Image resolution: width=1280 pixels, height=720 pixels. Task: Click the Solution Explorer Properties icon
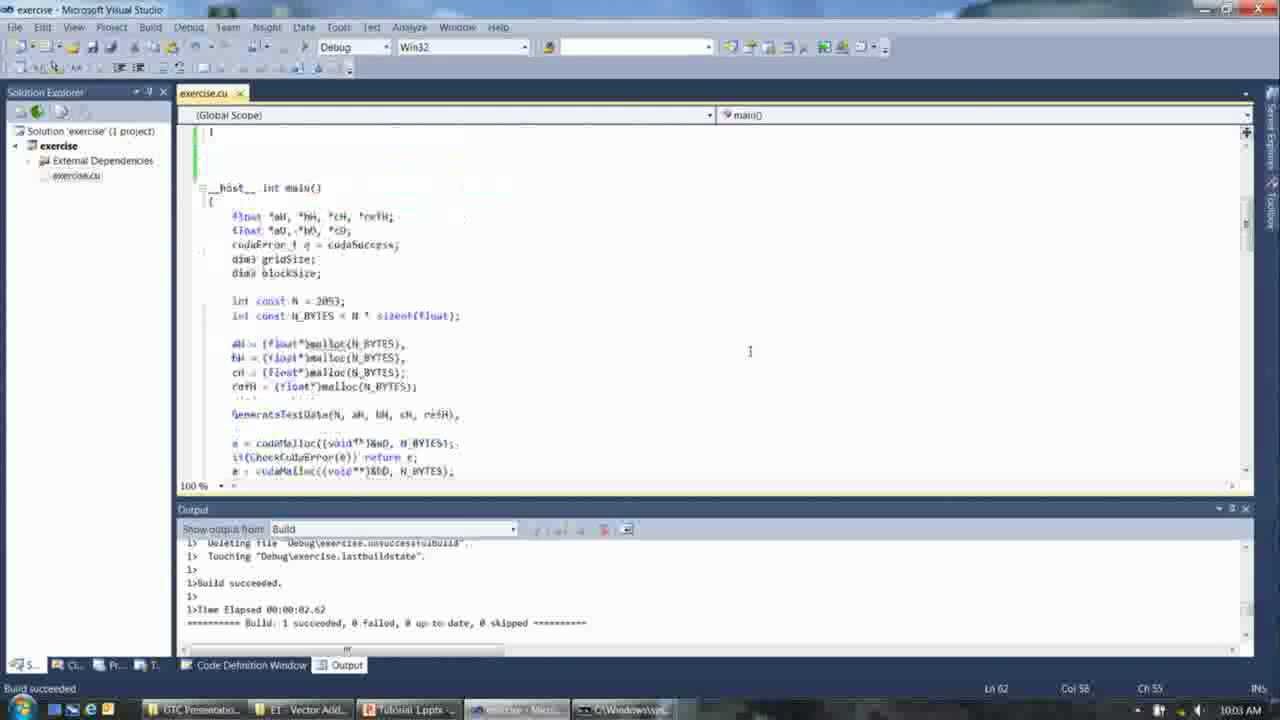click(20, 112)
